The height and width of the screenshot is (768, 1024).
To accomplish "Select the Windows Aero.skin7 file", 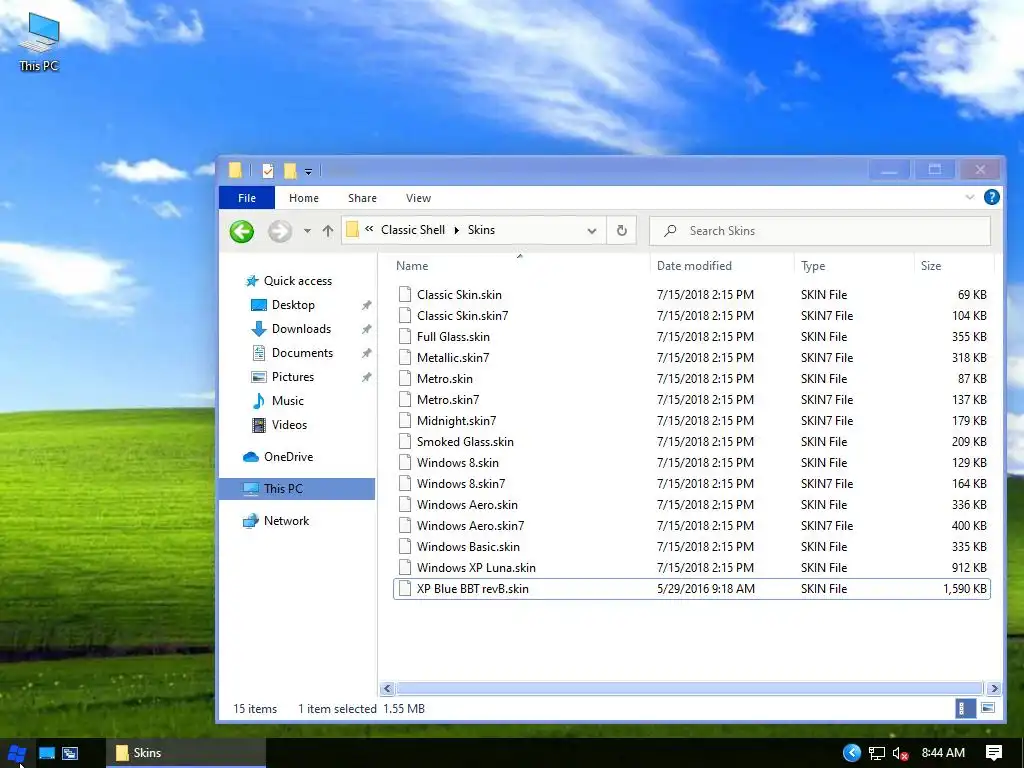I will click(x=692, y=526).
